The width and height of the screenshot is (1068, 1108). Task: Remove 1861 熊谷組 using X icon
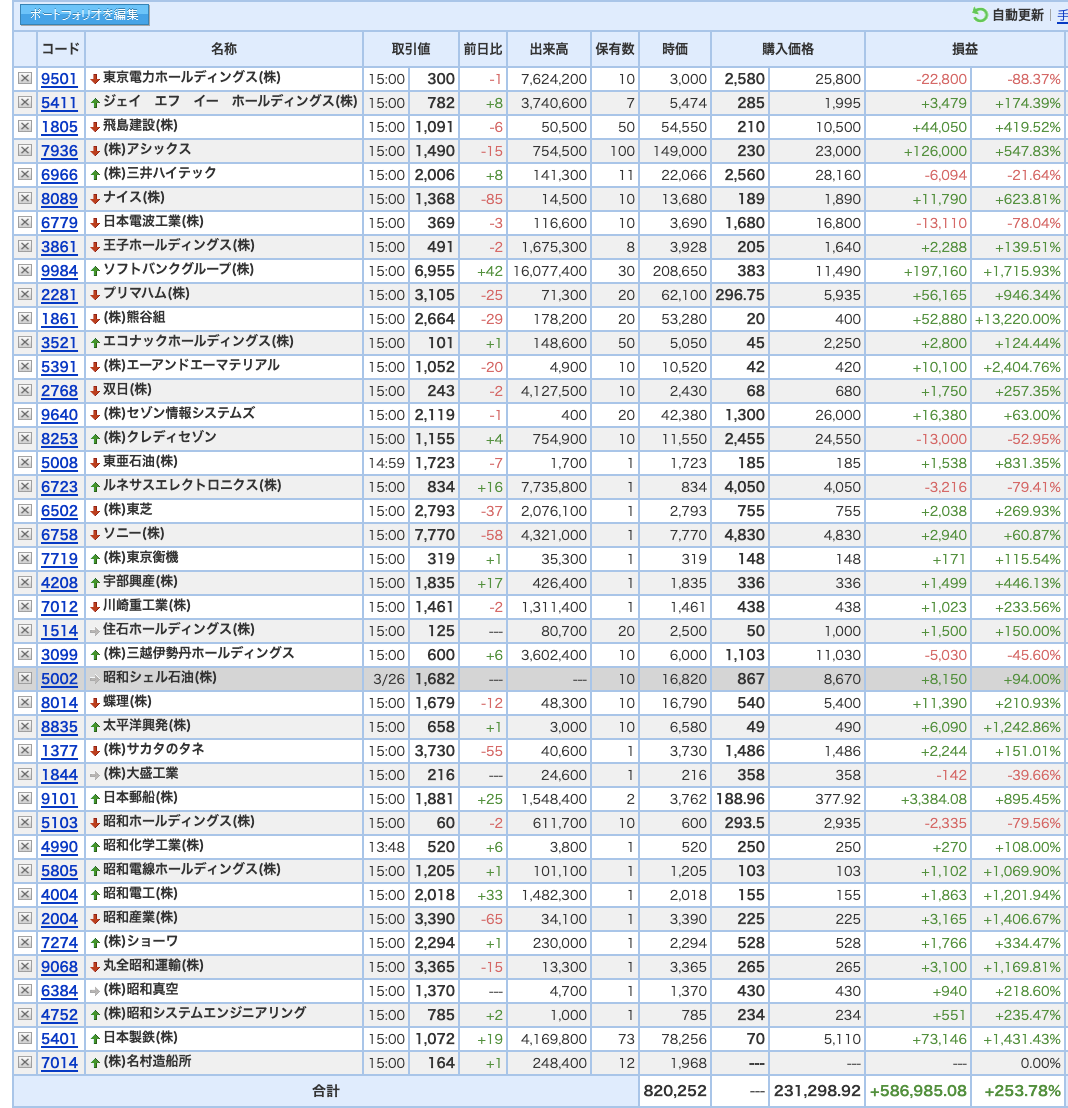[25, 319]
